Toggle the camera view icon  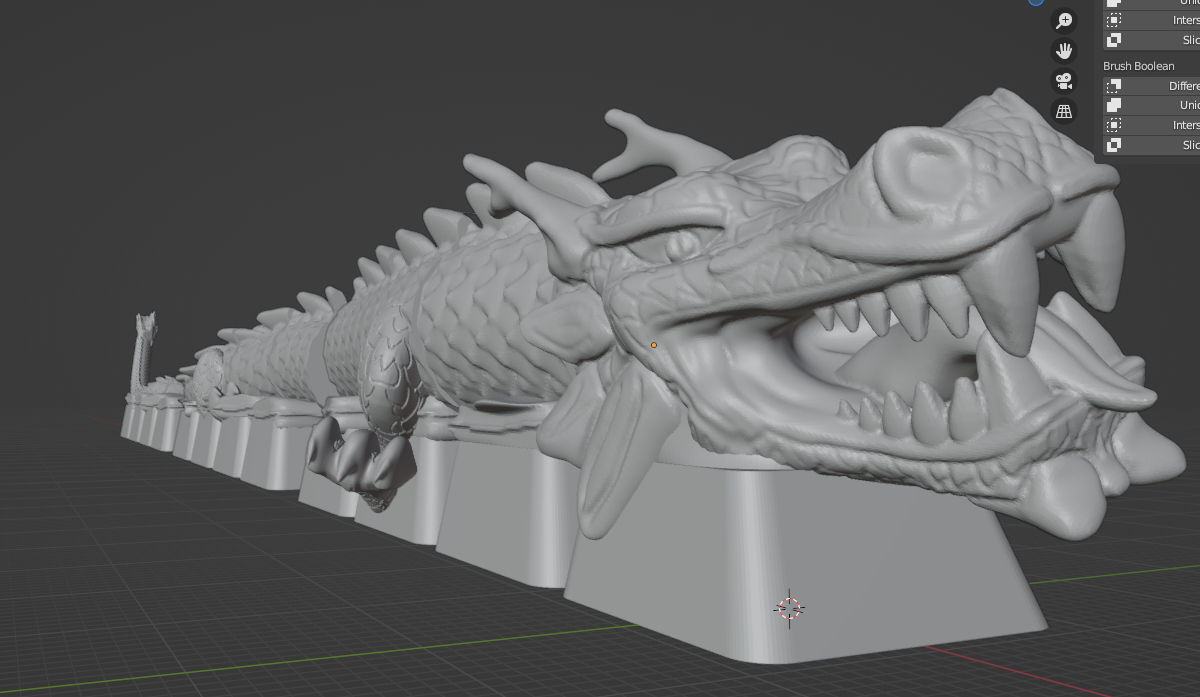point(1064,81)
